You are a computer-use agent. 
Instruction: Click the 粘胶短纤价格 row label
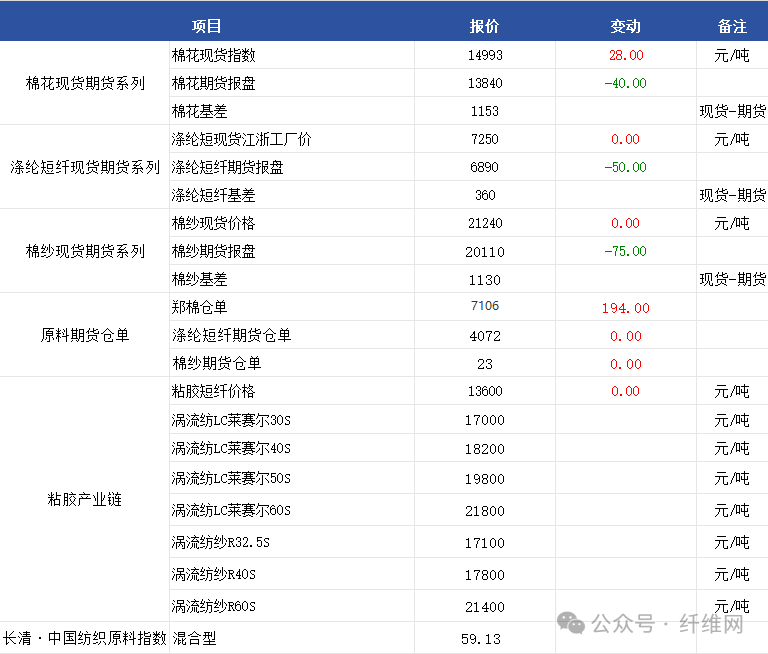[x=214, y=391]
